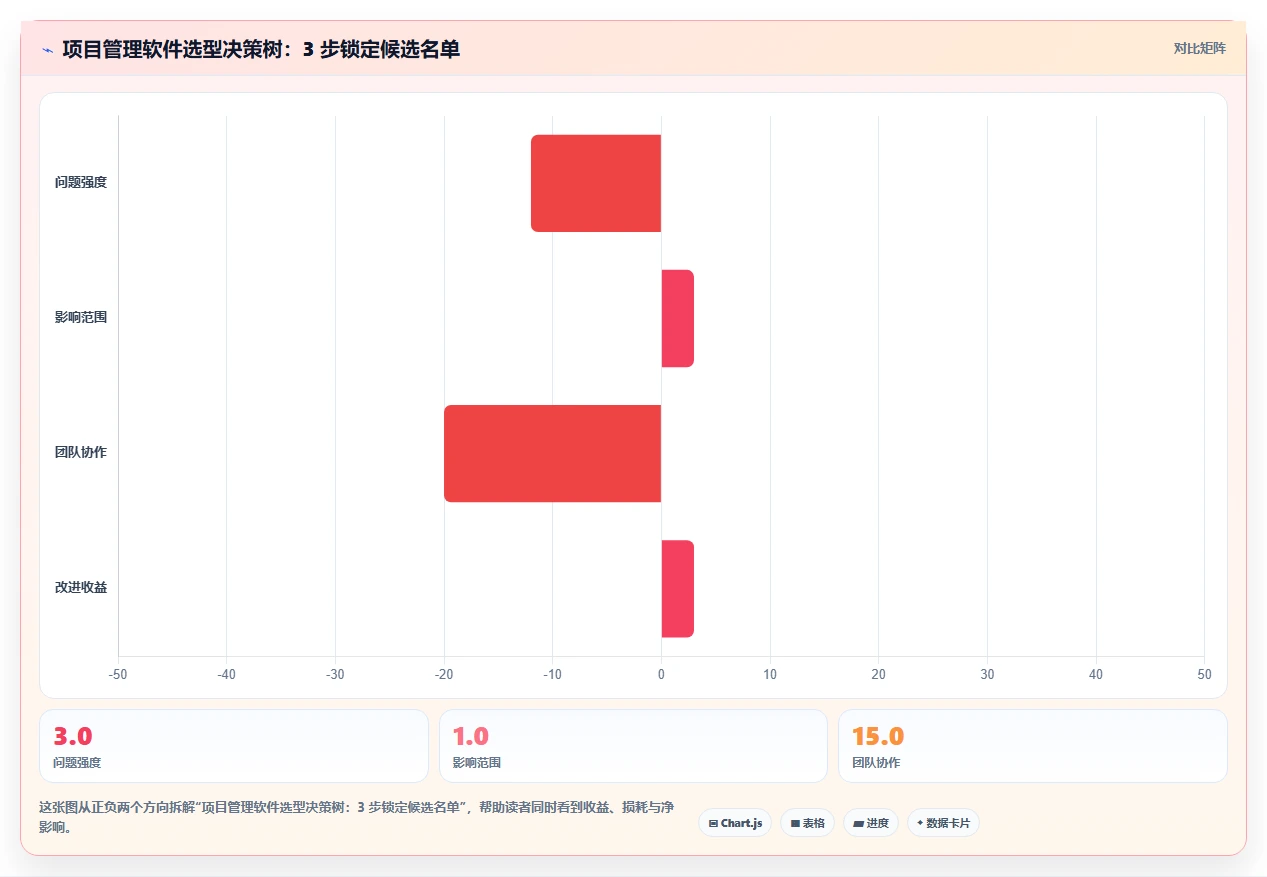Click the 影响范围 axis label
This screenshot has width=1267, height=877.
point(81,318)
